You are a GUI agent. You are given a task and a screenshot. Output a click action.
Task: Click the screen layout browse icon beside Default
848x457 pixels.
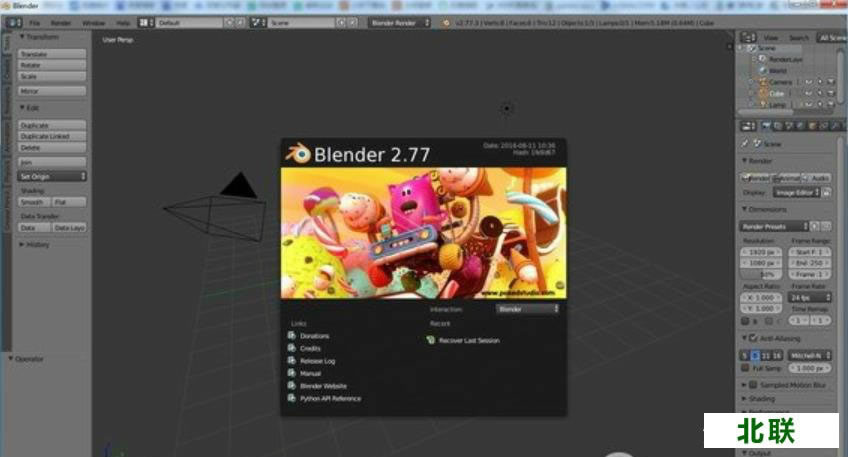pos(145,23)
